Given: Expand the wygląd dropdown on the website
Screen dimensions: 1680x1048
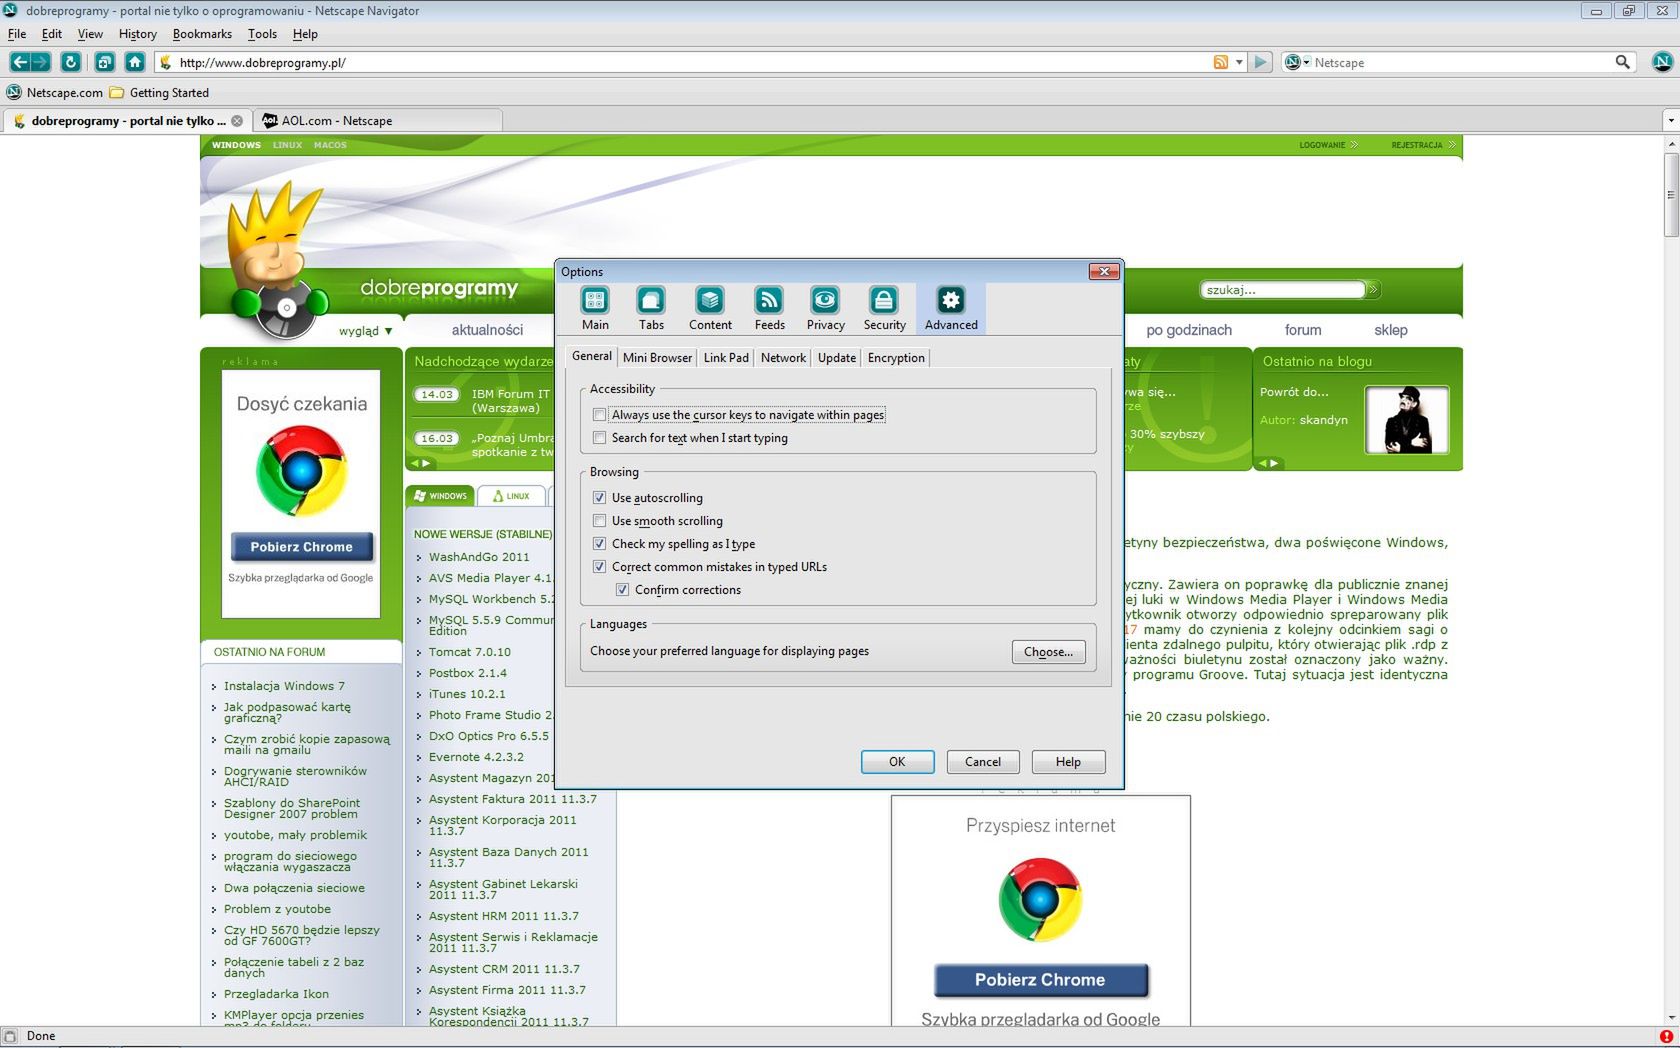Looking at the screenshot, I should [366, 331].
